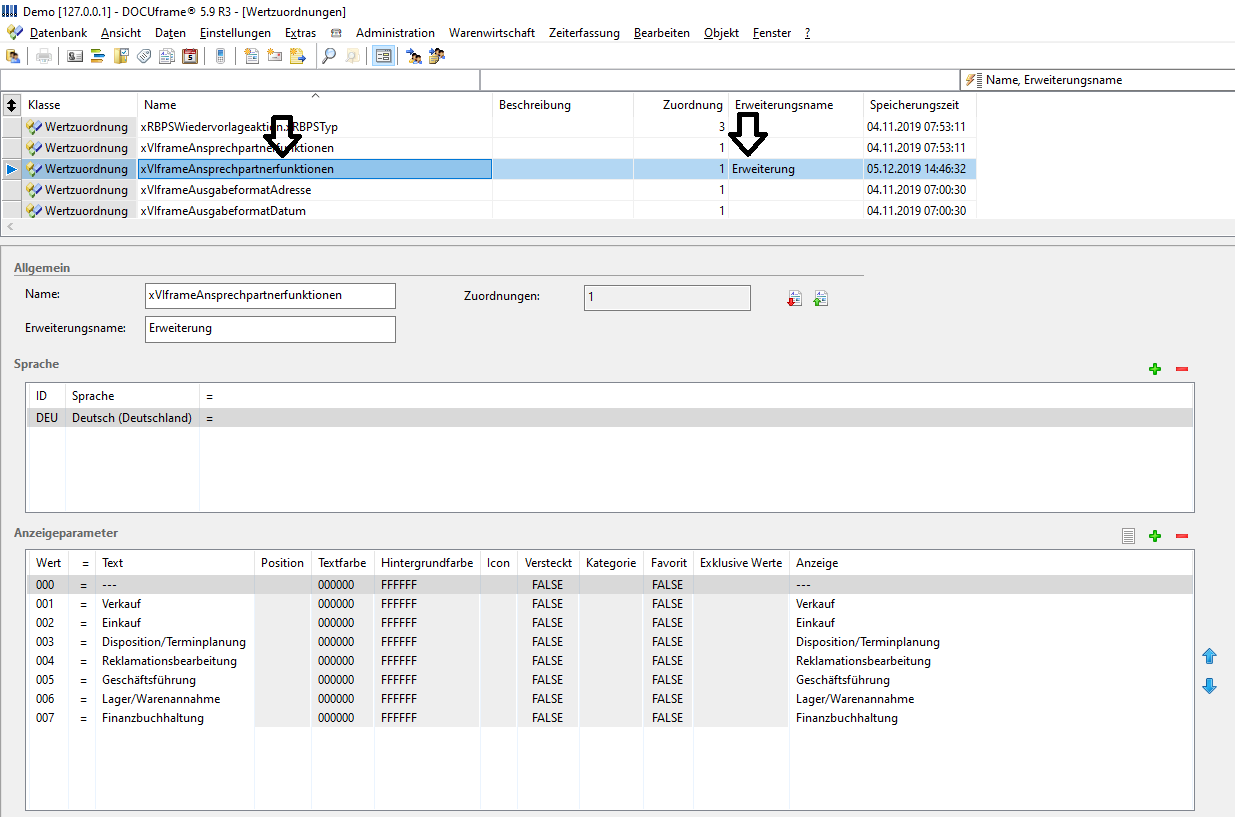Screen dimensions: 1235x817
Task: Click the import icon with green up arrow
Action: coord(821,298)
